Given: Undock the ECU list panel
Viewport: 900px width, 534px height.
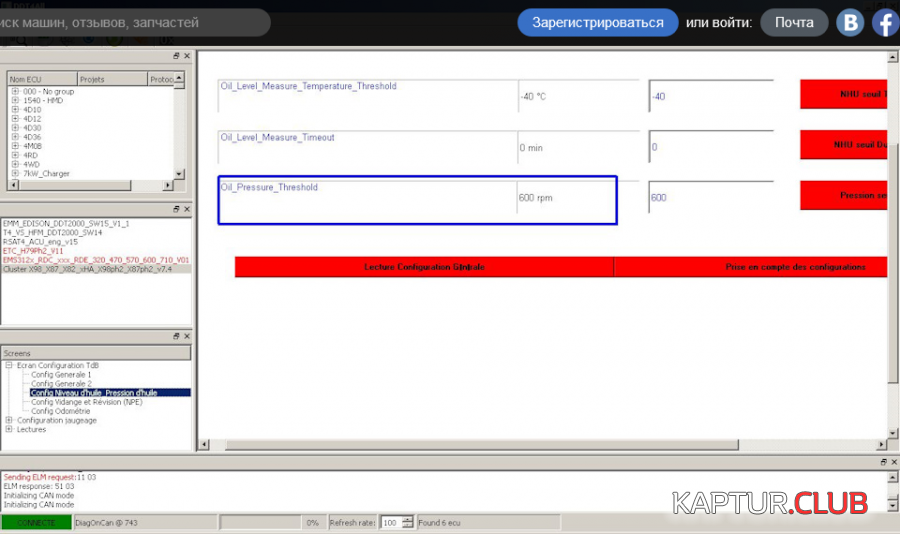Looking at the screenshot, I should coord(176,56).
